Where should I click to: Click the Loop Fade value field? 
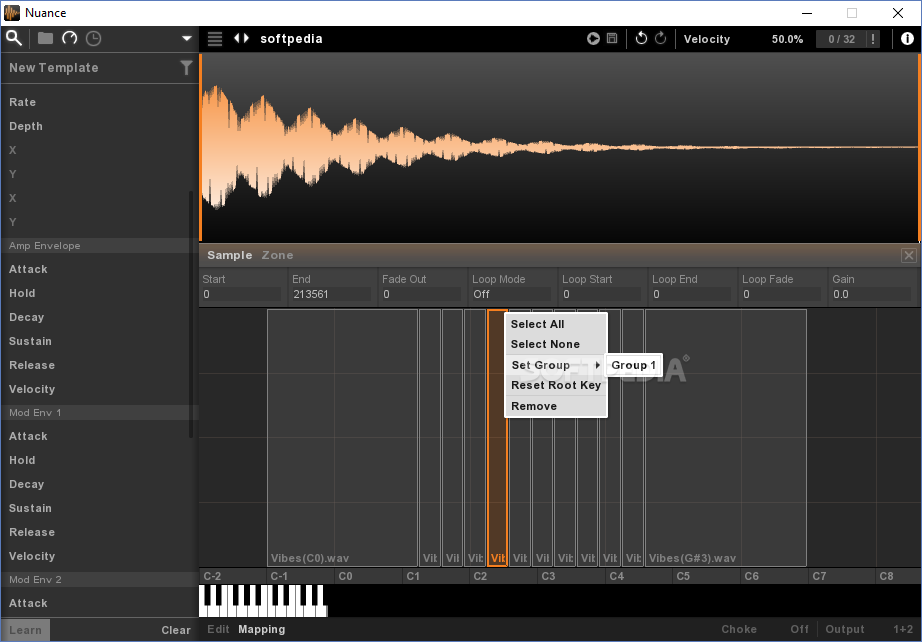pos(781,295)
